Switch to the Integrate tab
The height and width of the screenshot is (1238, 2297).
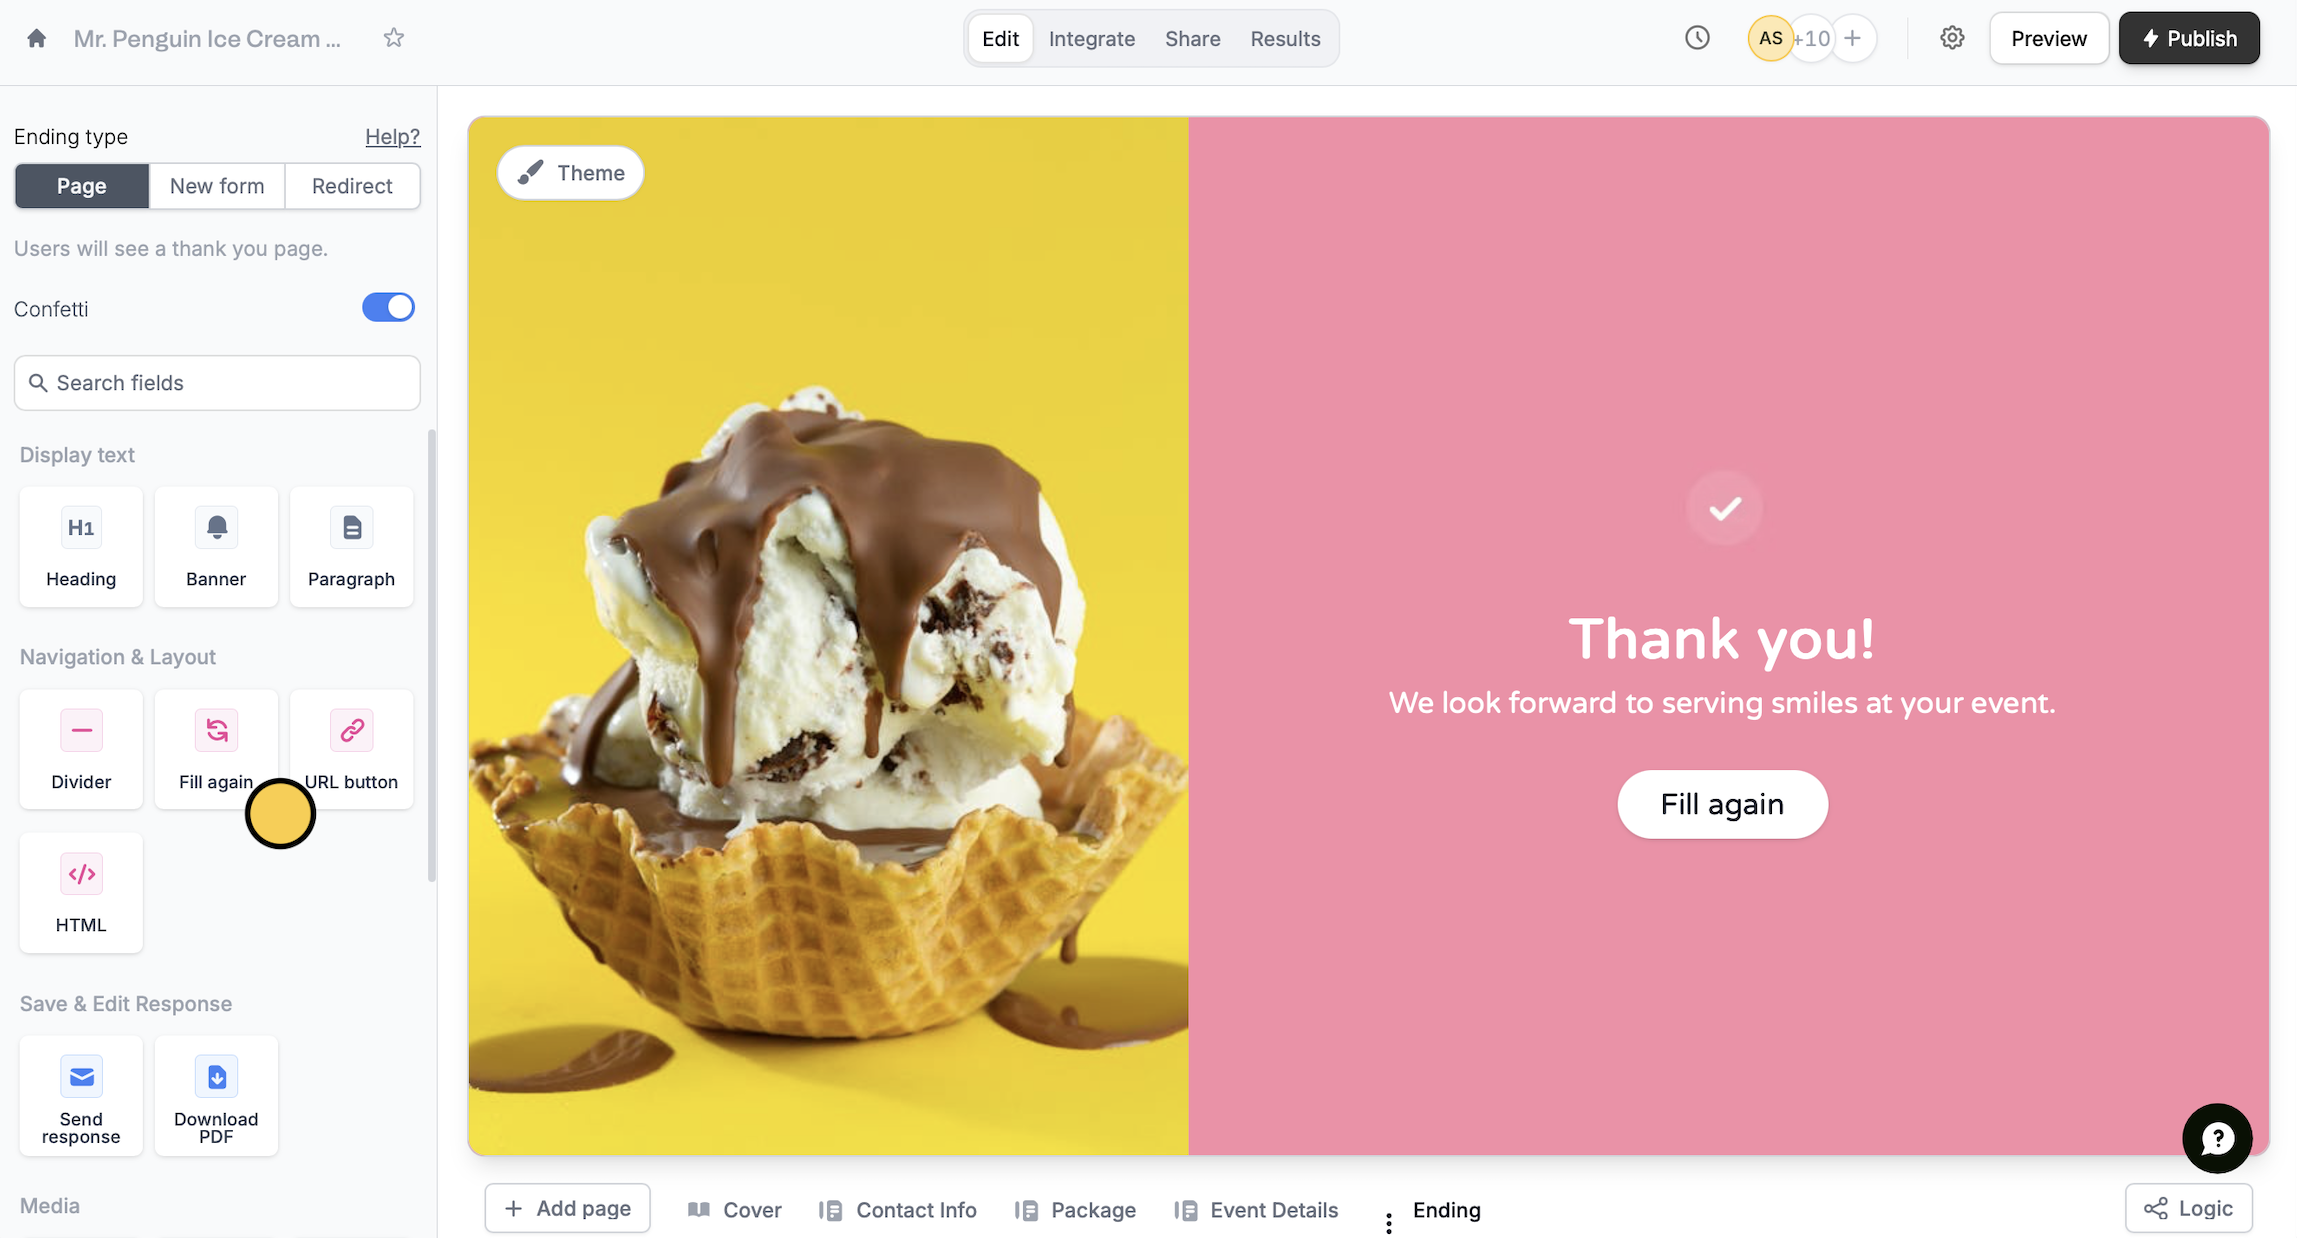pos(1092,38)
